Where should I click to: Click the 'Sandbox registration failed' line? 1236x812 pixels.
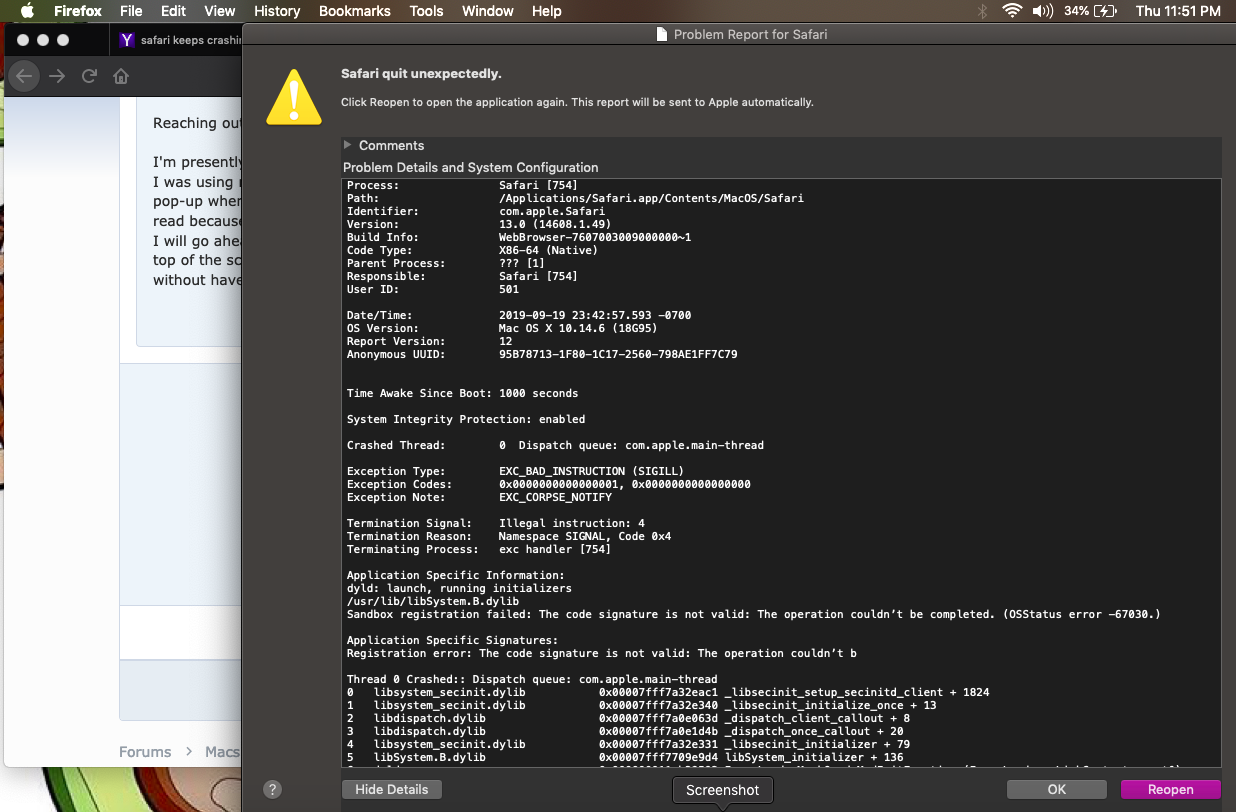tap(754, 614)
